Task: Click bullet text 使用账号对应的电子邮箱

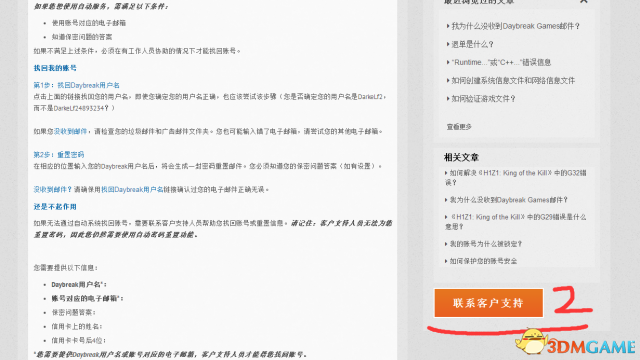Action: tap(89, 23)
